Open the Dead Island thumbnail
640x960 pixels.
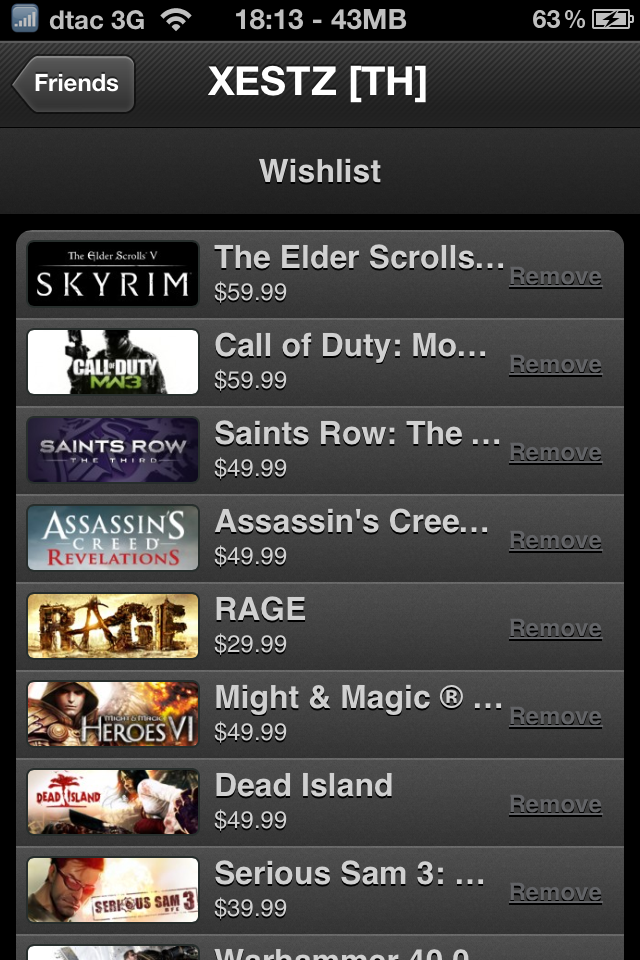pyautogui.click(x=113, y=802)
